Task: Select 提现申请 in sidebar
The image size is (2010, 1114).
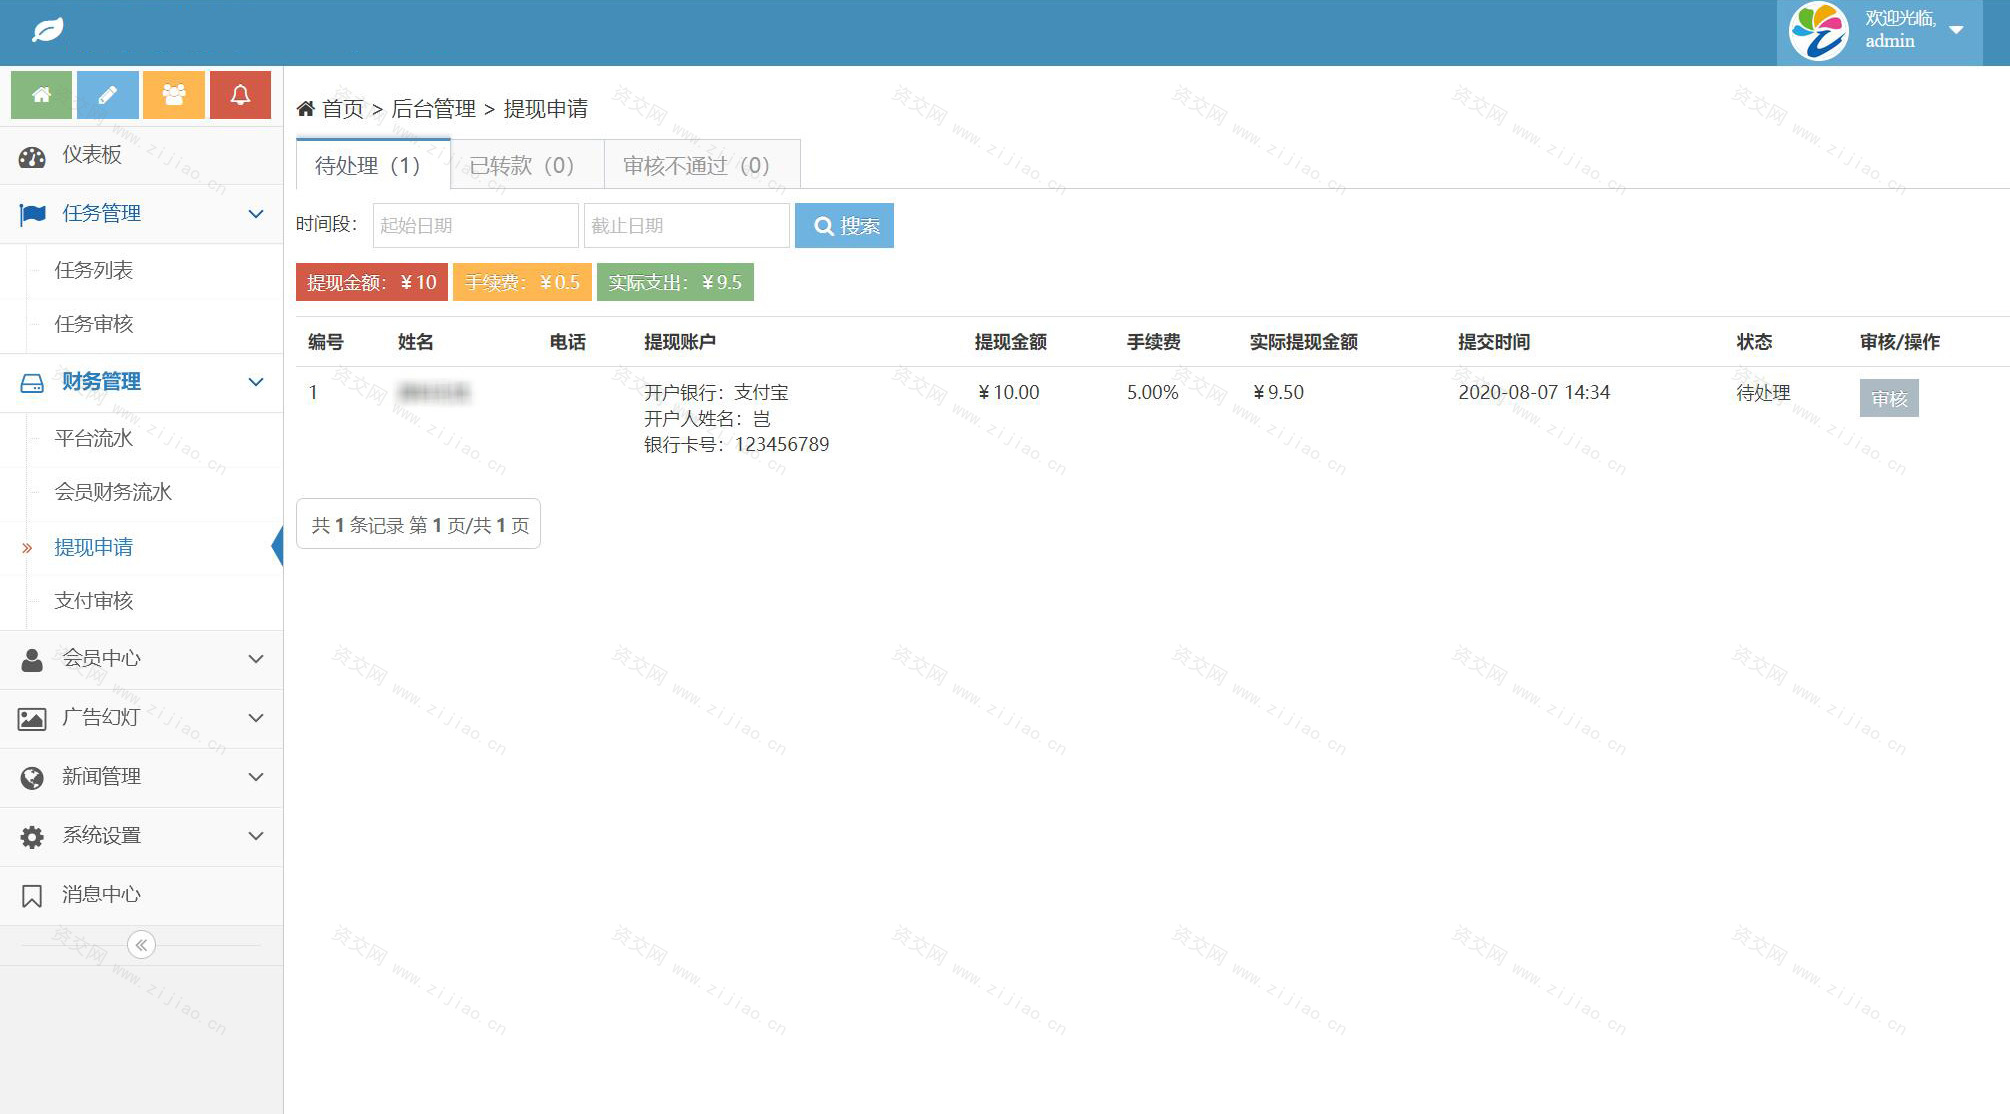Action: point(94,547)
